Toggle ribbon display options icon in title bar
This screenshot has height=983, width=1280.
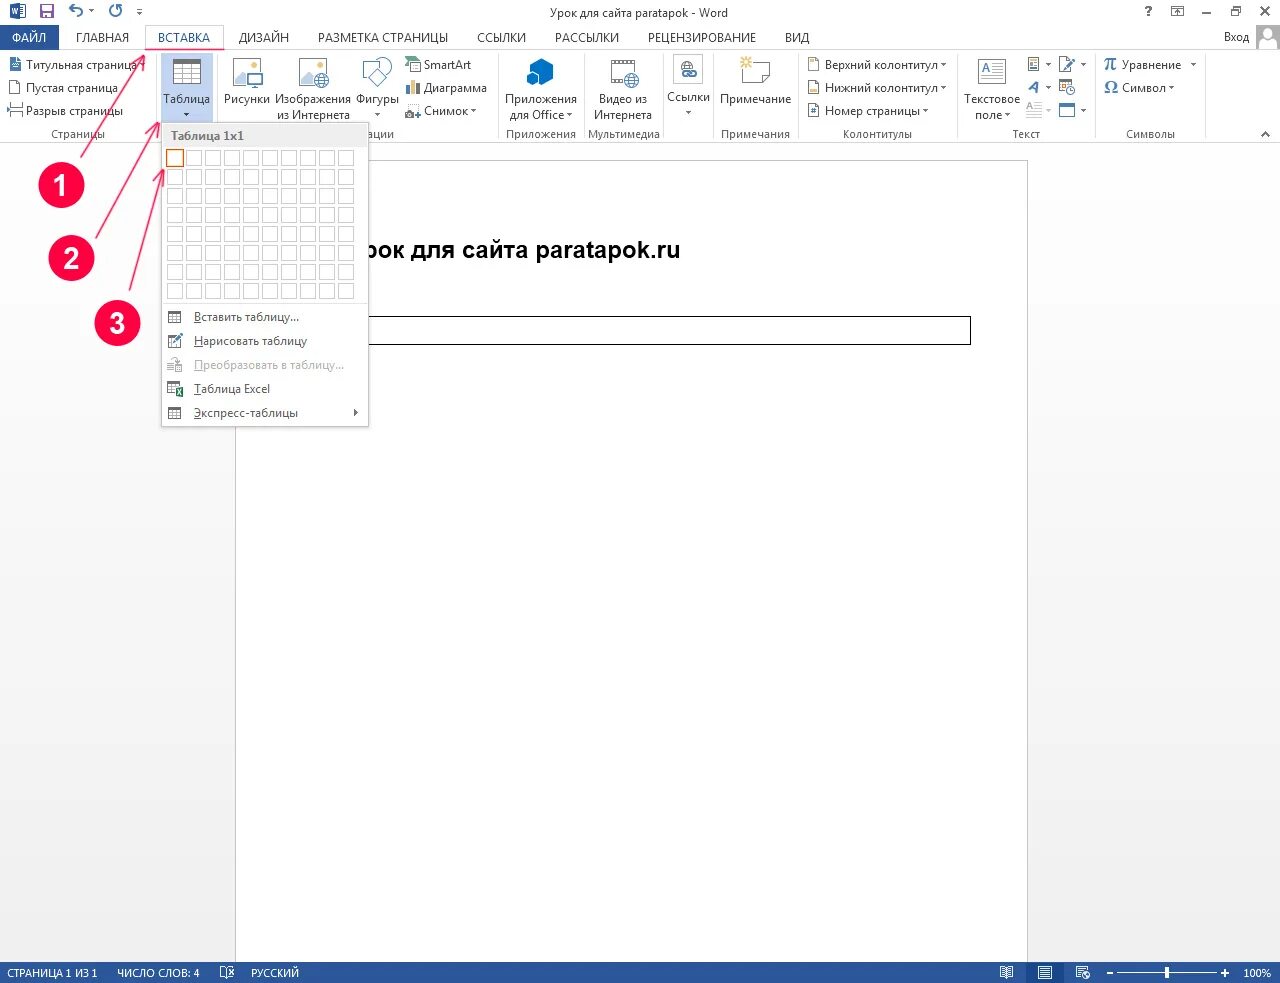[x=1177, y=11]
